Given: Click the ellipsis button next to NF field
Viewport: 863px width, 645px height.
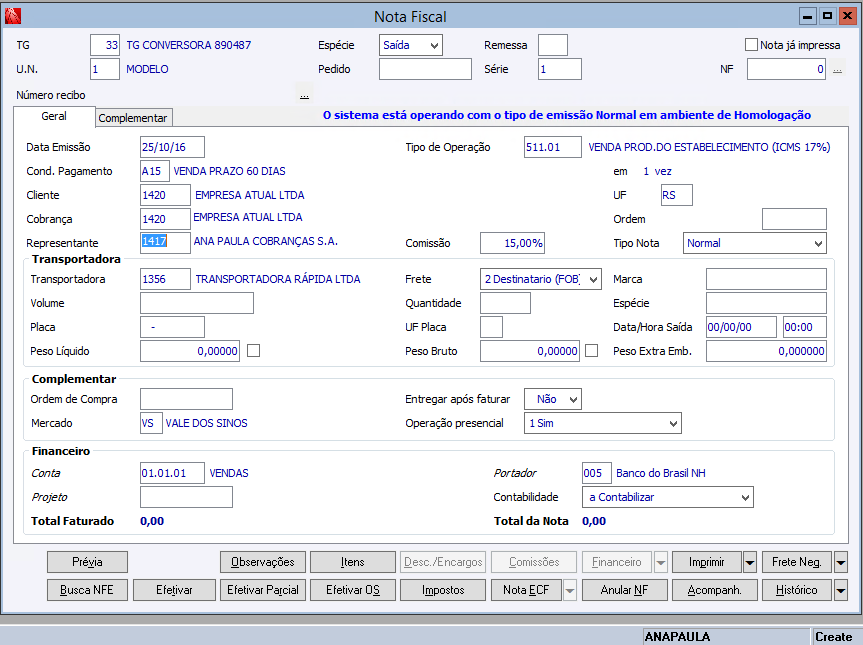Looking at the screenshot, I should (838, 70).
